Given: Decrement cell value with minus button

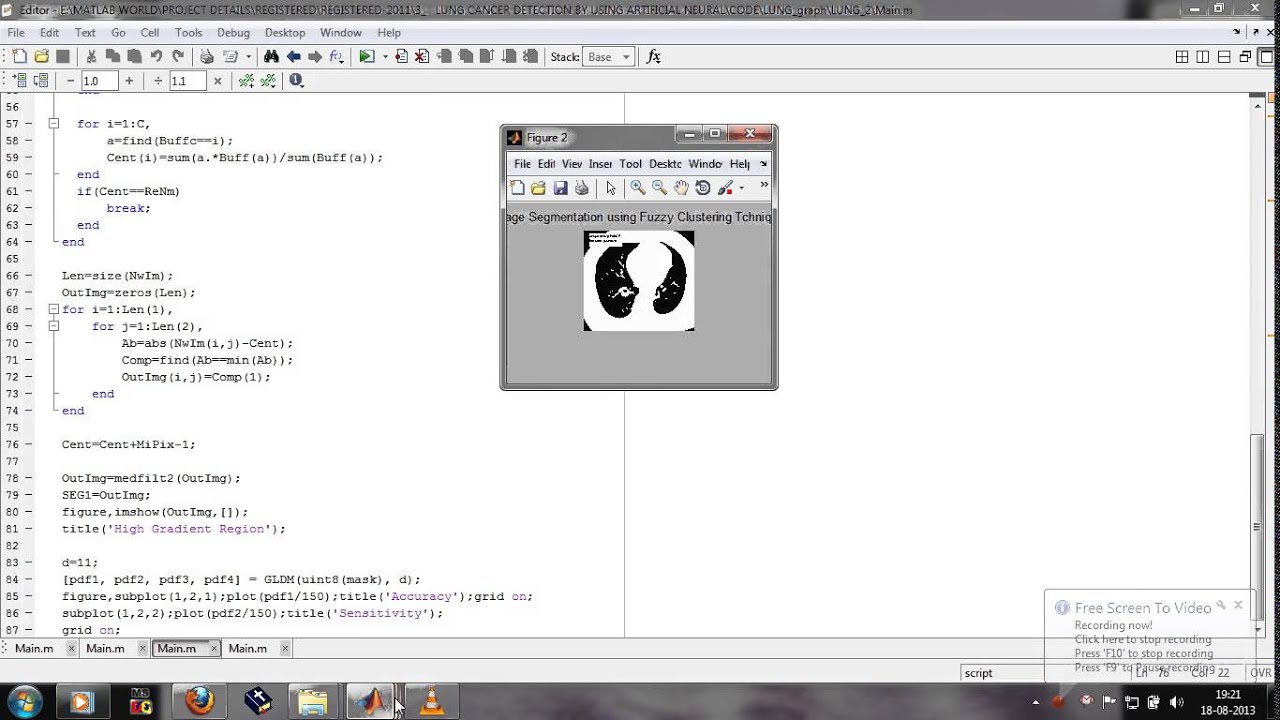Looking at the screenshot, I should coord(70,81).
